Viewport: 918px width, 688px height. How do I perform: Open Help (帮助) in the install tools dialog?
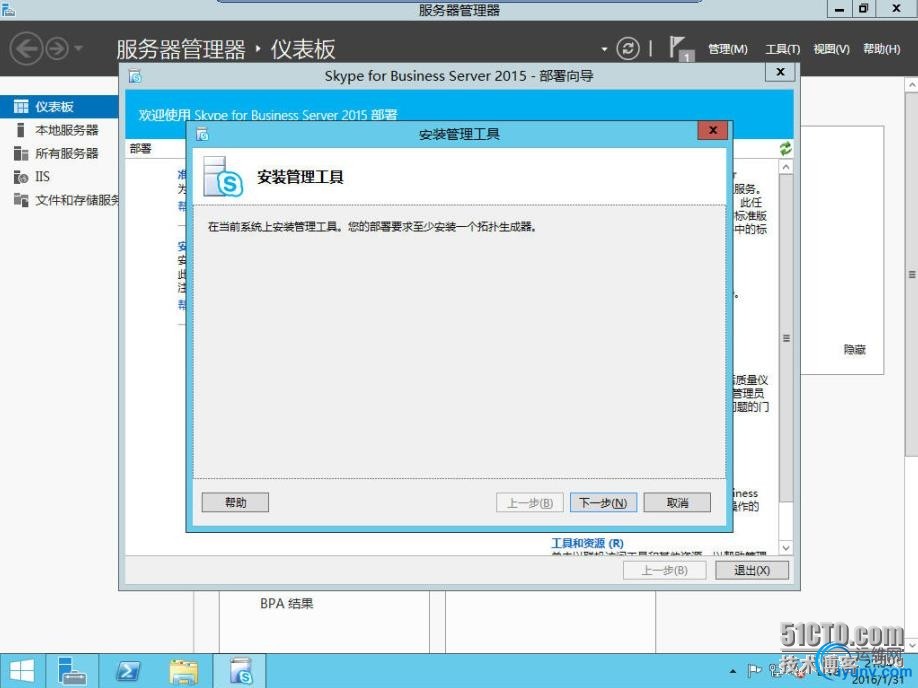(235, 502)
